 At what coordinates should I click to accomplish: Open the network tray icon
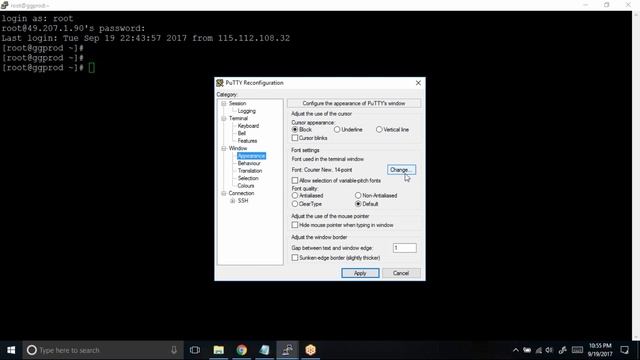538,350
